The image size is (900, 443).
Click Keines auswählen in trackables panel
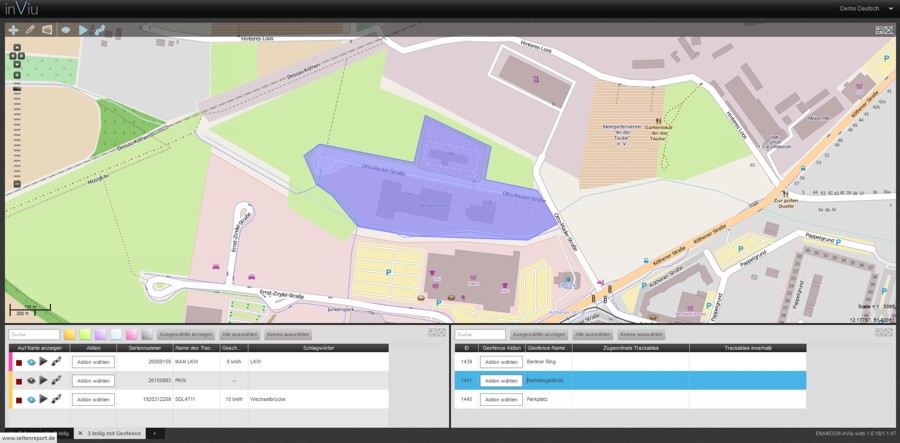(289, 334)
